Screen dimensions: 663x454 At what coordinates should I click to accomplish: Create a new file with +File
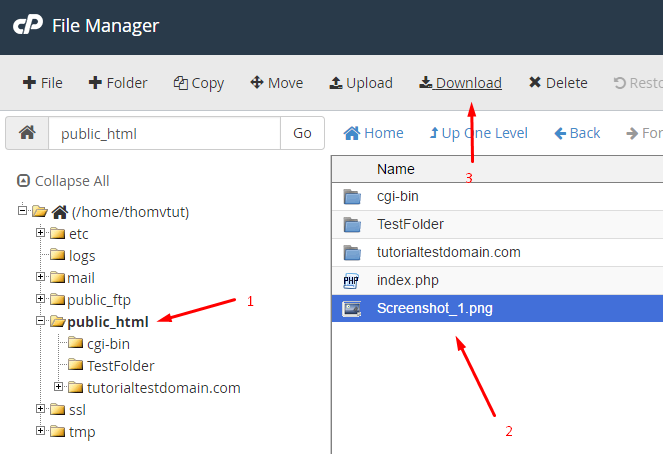click(x=42, y=83)
